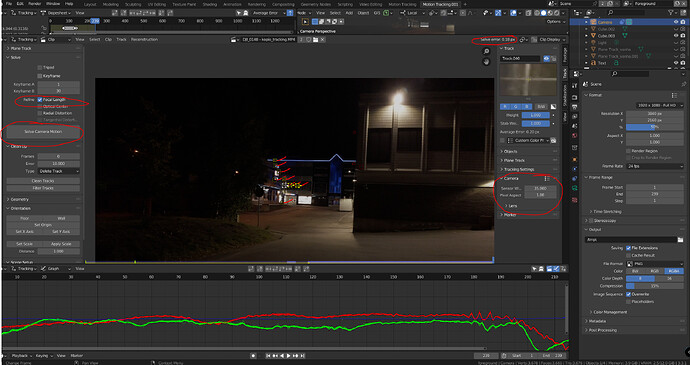690x365 pixels.
Task: Click the zoom magnifier icon in clip viewport
Action: coord(487,52)
